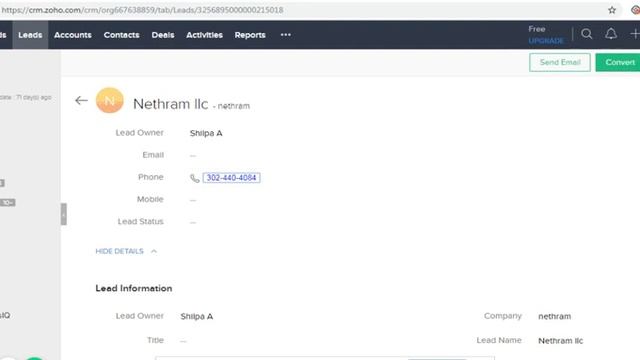Screen dimensions: 640x360
Task: Open the more modules ellipsis menu
Action: (286, 35)
